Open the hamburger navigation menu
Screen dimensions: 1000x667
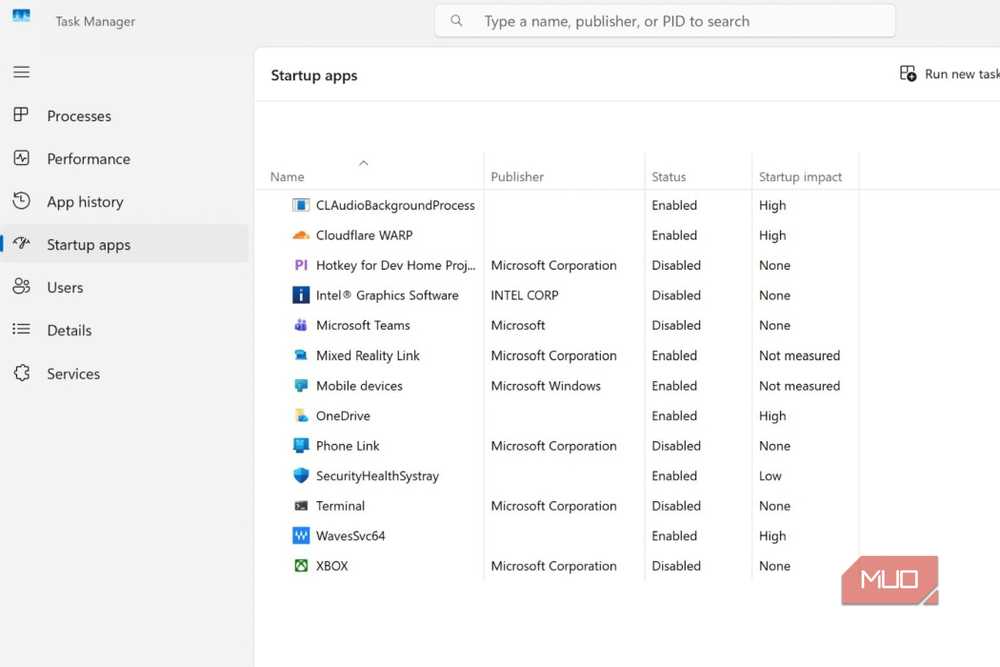[21, 72]
